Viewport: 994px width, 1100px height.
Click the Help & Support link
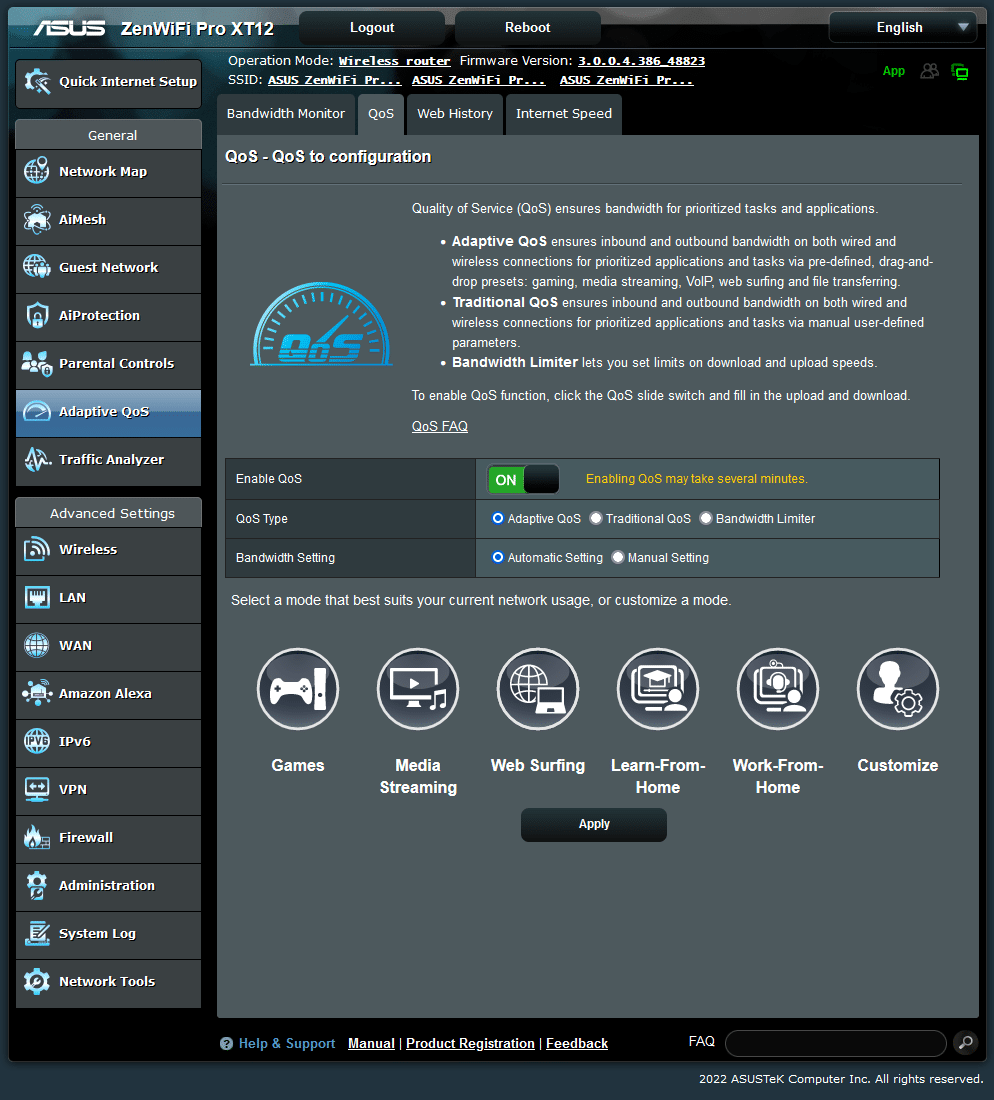(287, 1043)
